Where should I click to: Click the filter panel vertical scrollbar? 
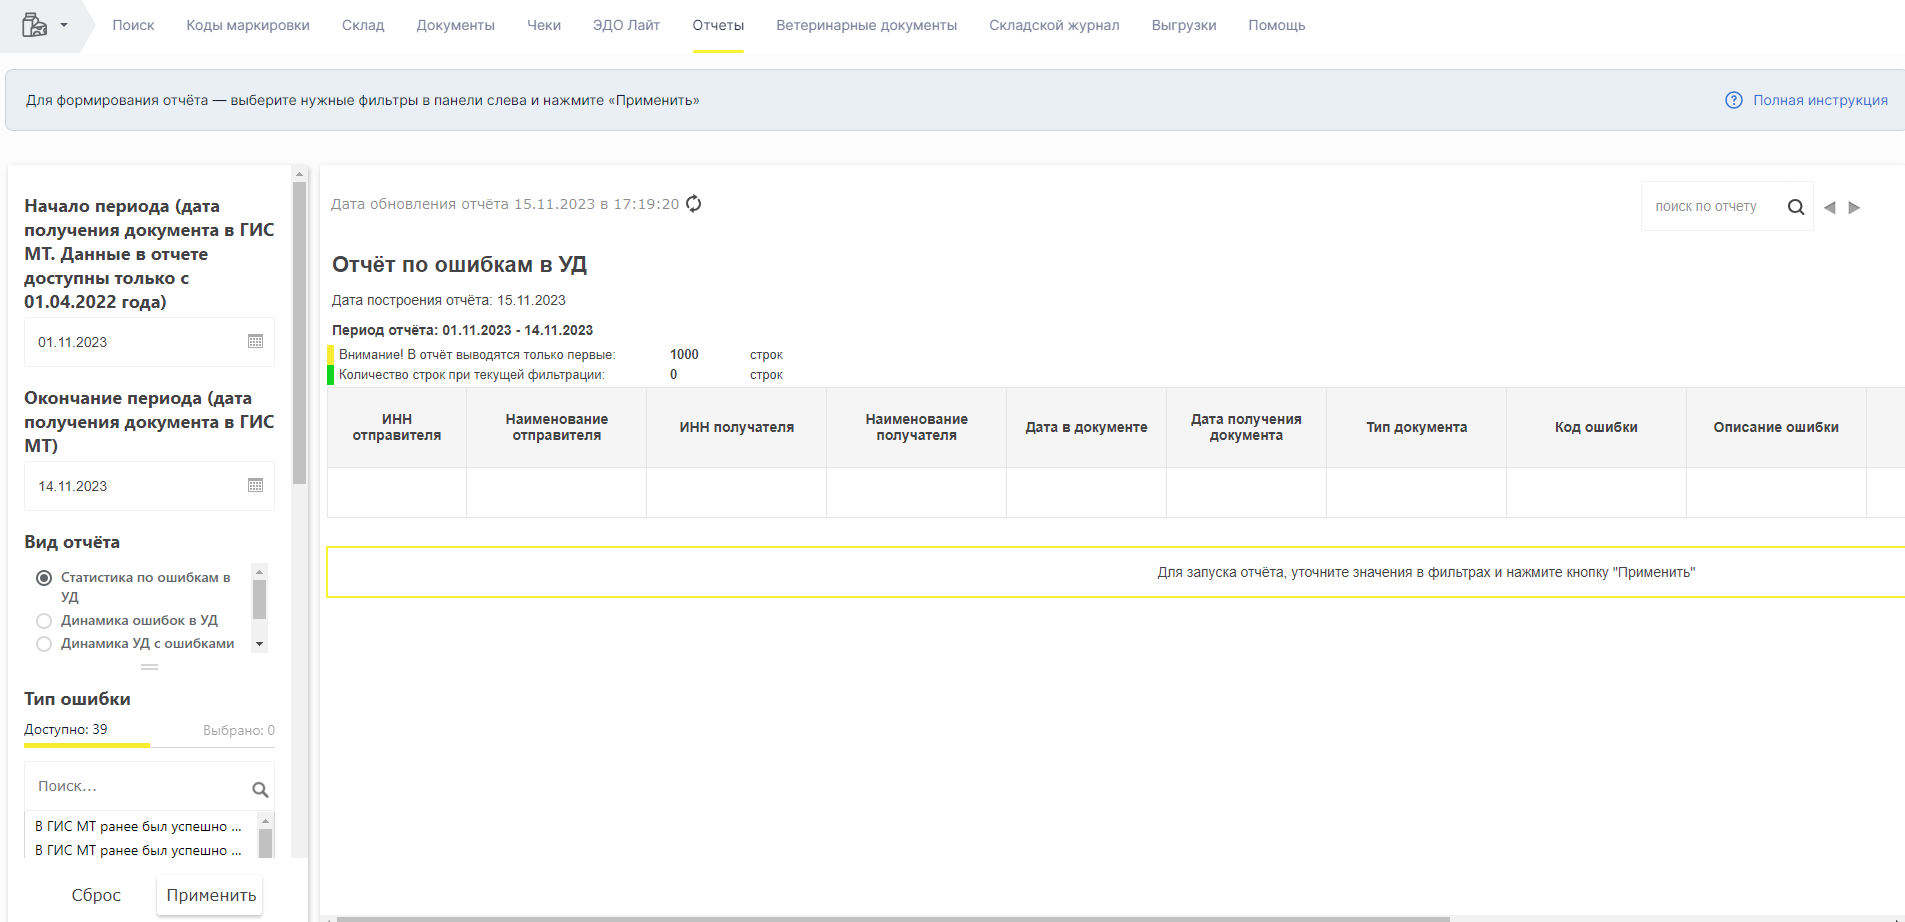click(x=299, y=332)
